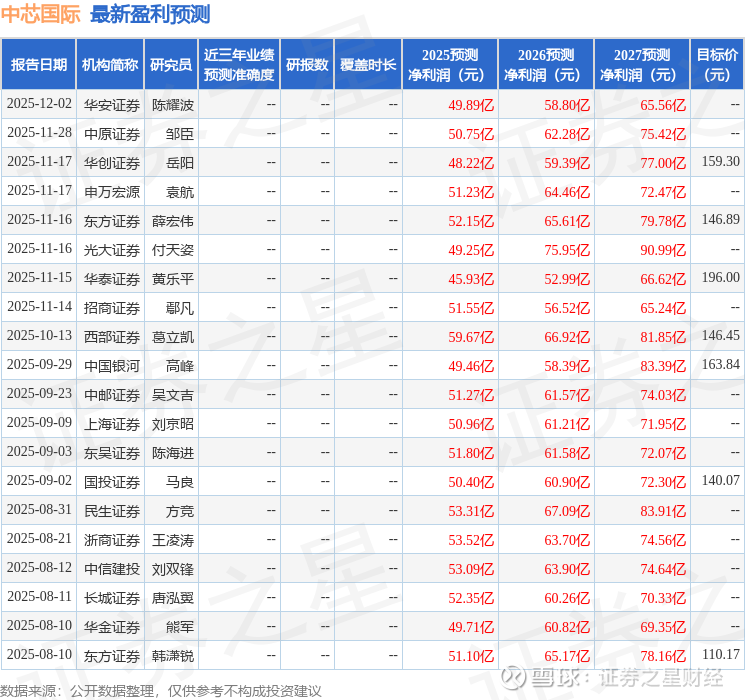Click 2025 forecast value 59.67亿
Image resolution: width=745 pixels, height=700 pixels.
471,337
